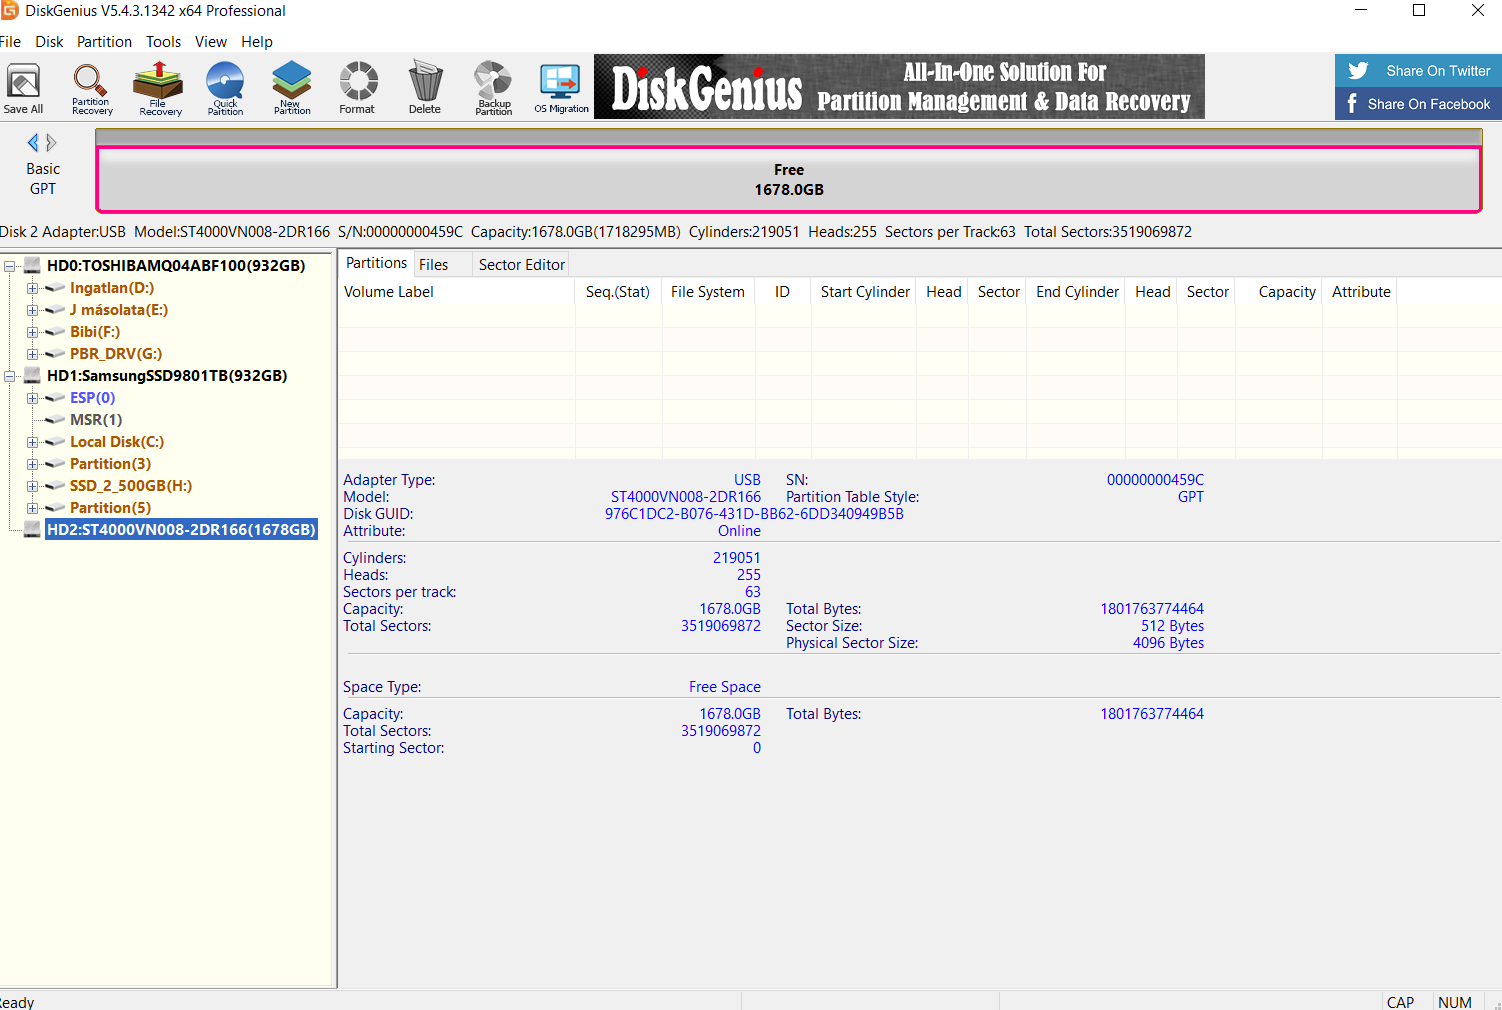This screenshot has height=1010, width=1502.
Task: Open the View menu
Action: [x=211, y=42]
